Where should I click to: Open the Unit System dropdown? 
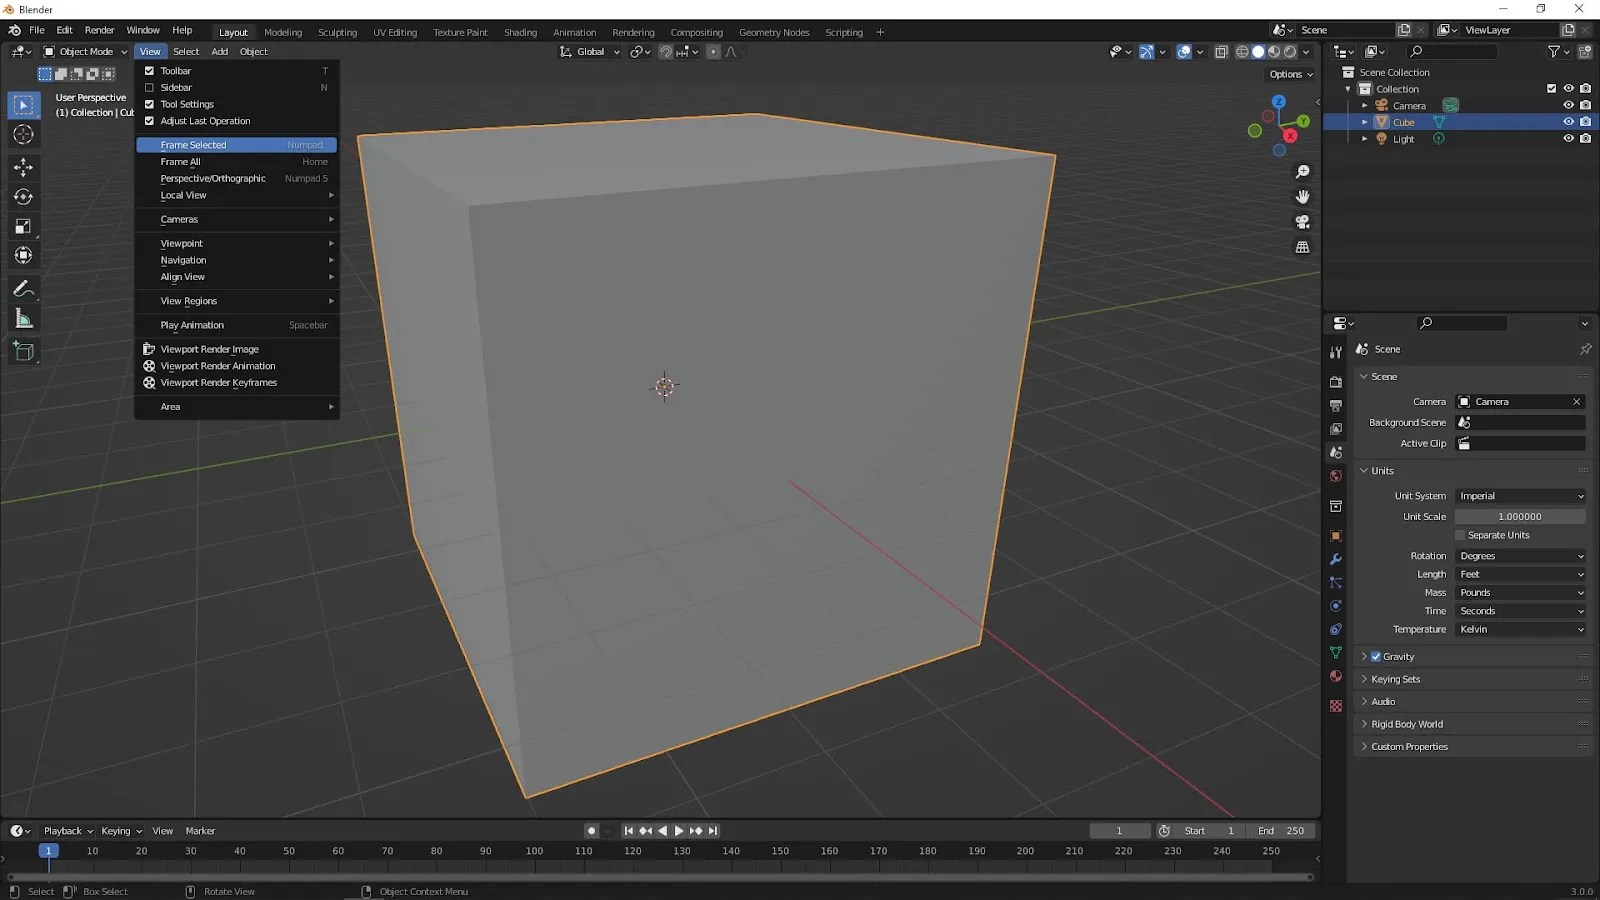1520,495
